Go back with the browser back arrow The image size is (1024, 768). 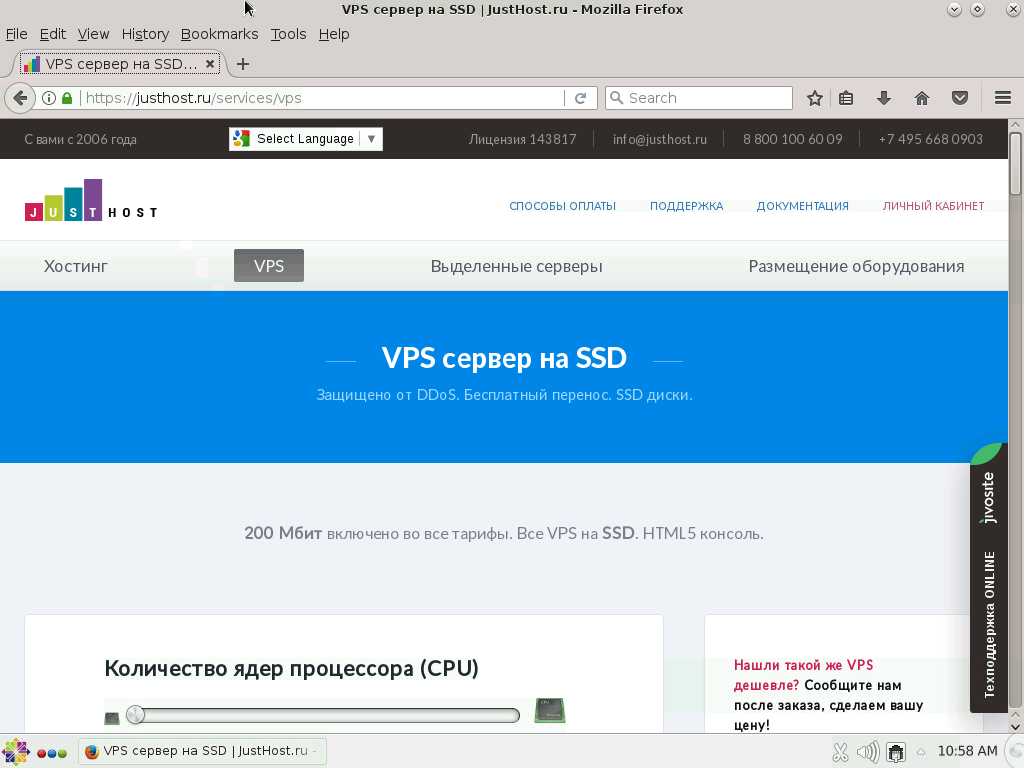pos(20,98)
